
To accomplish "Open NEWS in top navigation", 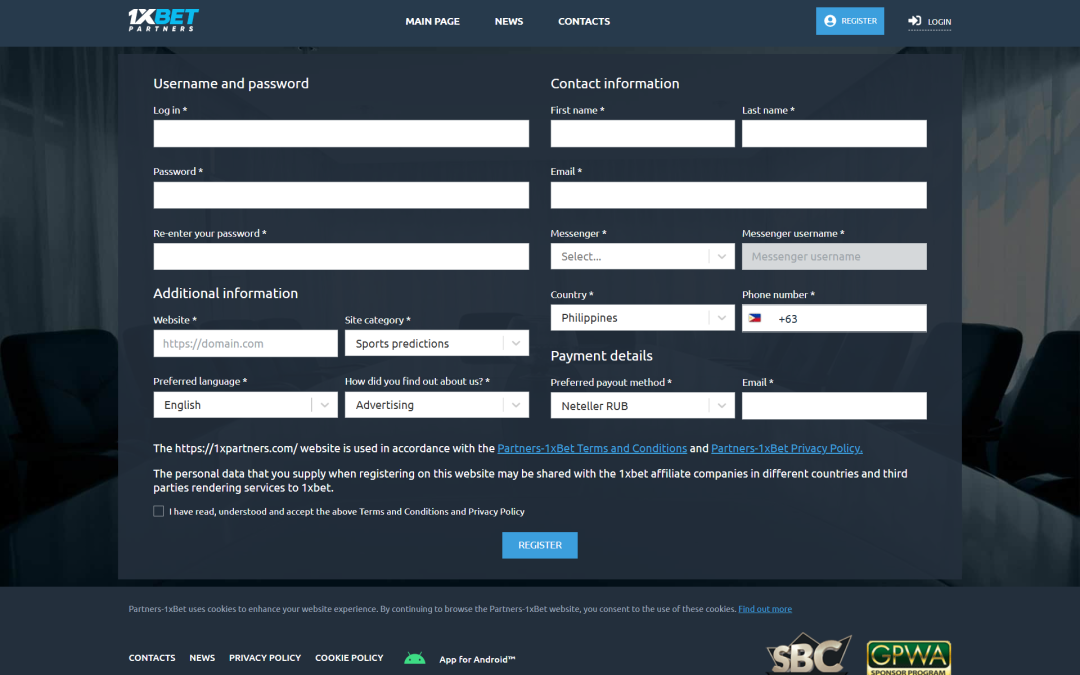I will pyautogui.click(x=509, y=21).
